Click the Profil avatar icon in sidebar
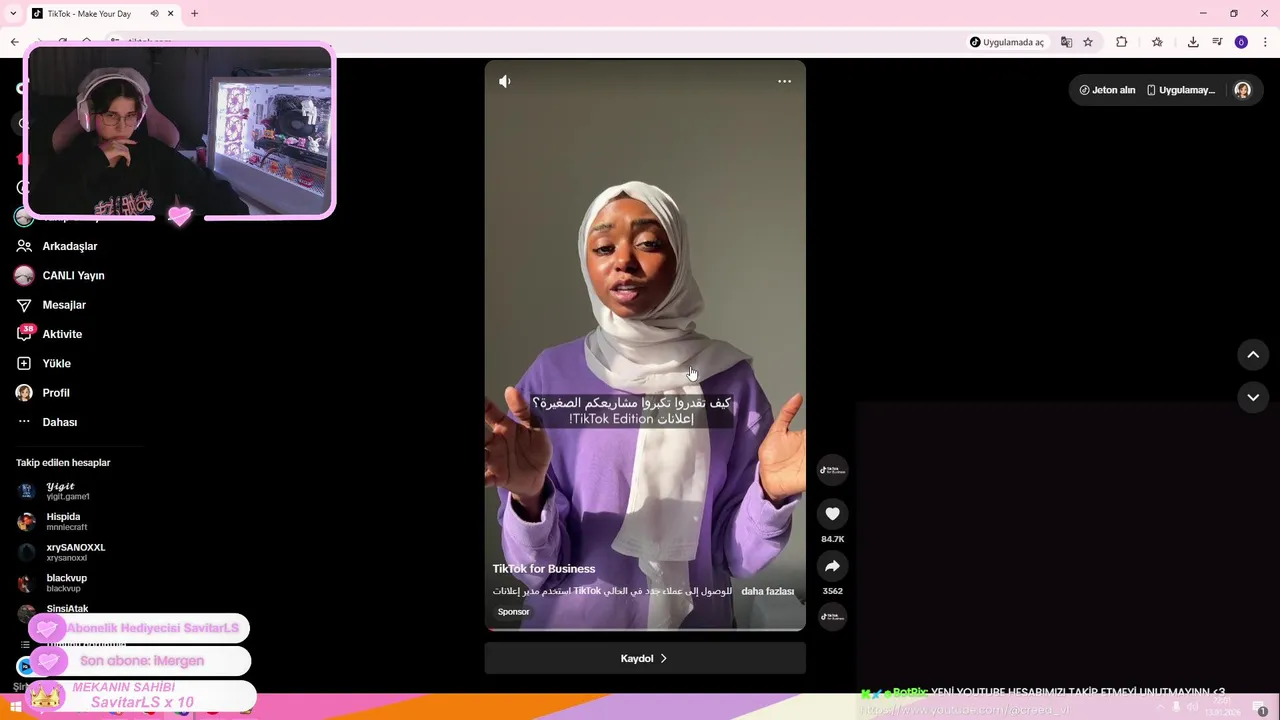 (24, 393)
